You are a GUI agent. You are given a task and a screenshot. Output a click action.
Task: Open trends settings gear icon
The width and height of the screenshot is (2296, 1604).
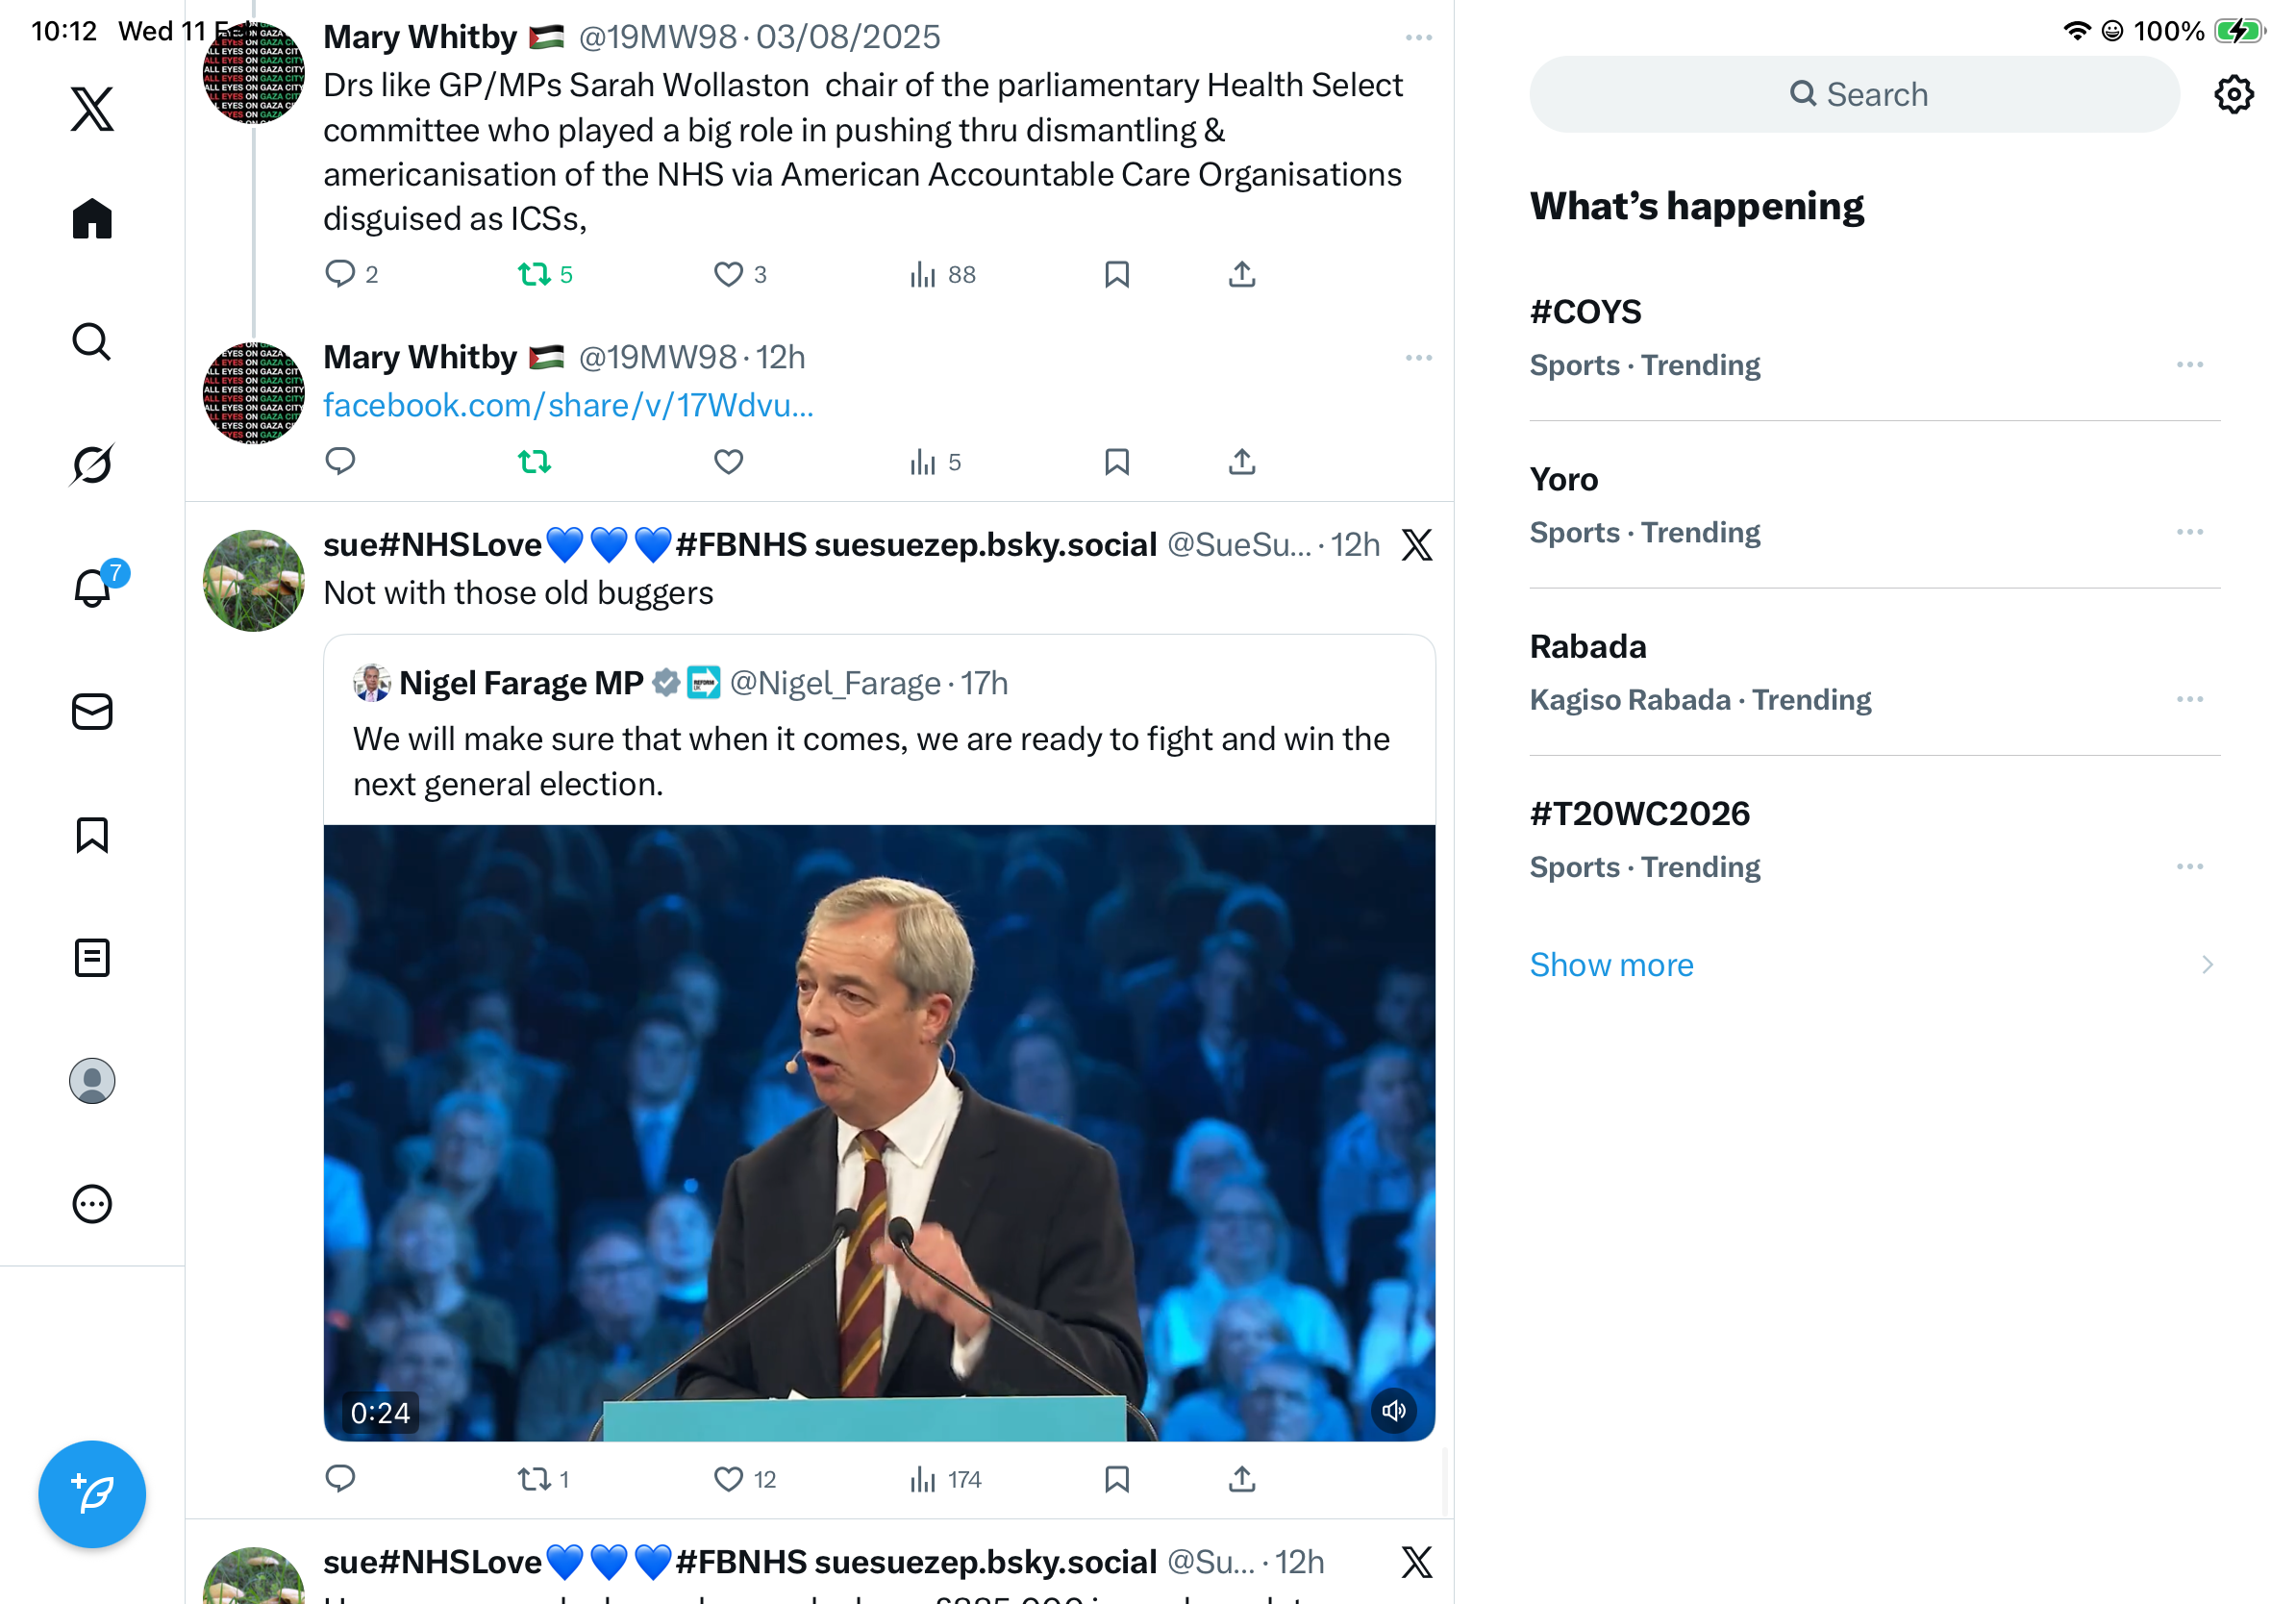[2233, 95]
